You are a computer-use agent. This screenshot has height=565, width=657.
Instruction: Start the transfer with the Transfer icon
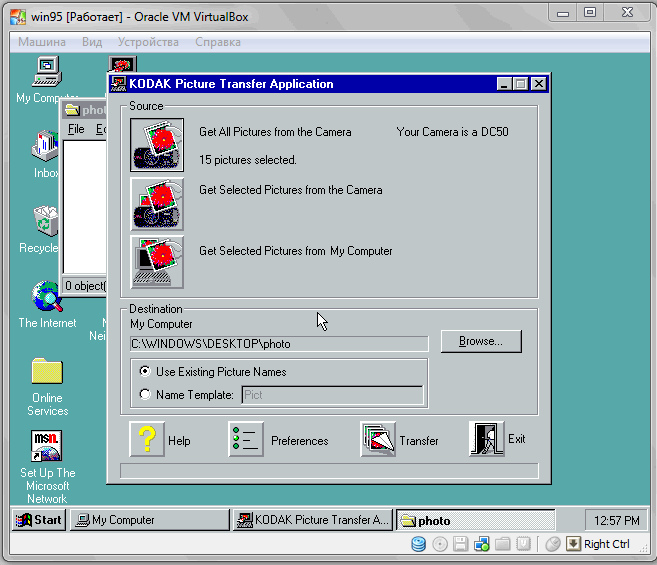[378, 439]
